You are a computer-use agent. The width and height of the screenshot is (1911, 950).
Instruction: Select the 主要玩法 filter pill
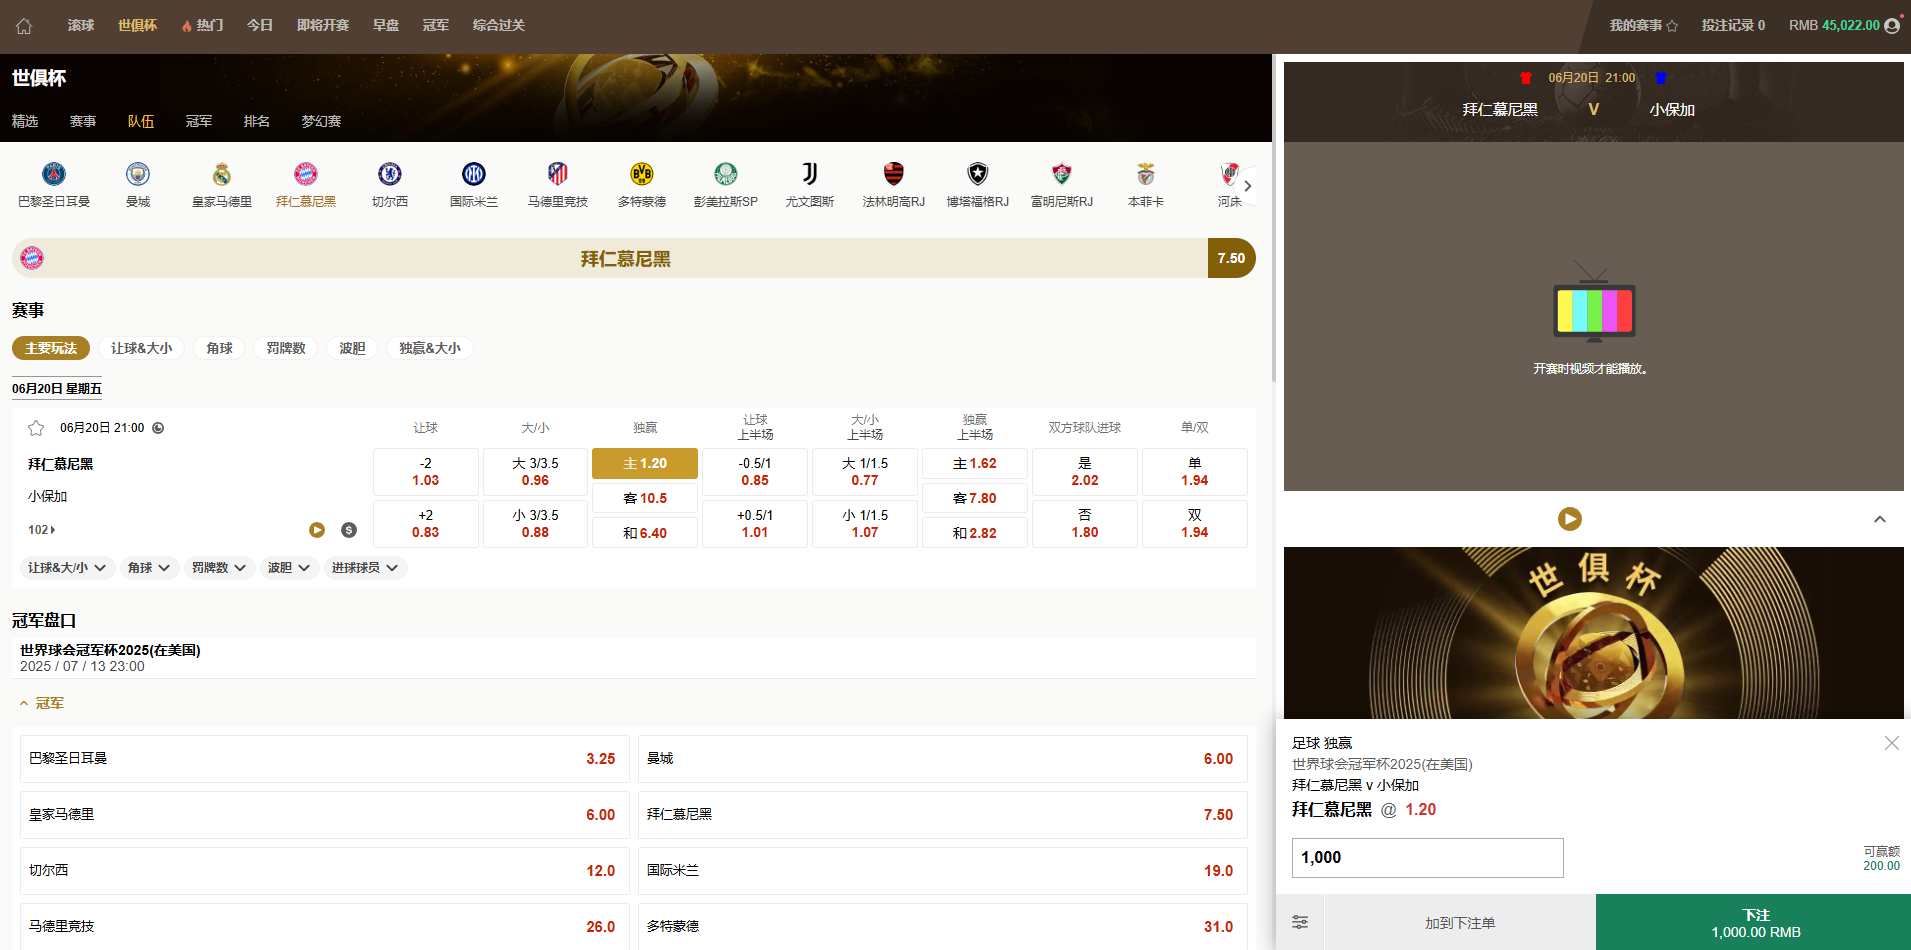pyautogui.click(x=51, y=348)
